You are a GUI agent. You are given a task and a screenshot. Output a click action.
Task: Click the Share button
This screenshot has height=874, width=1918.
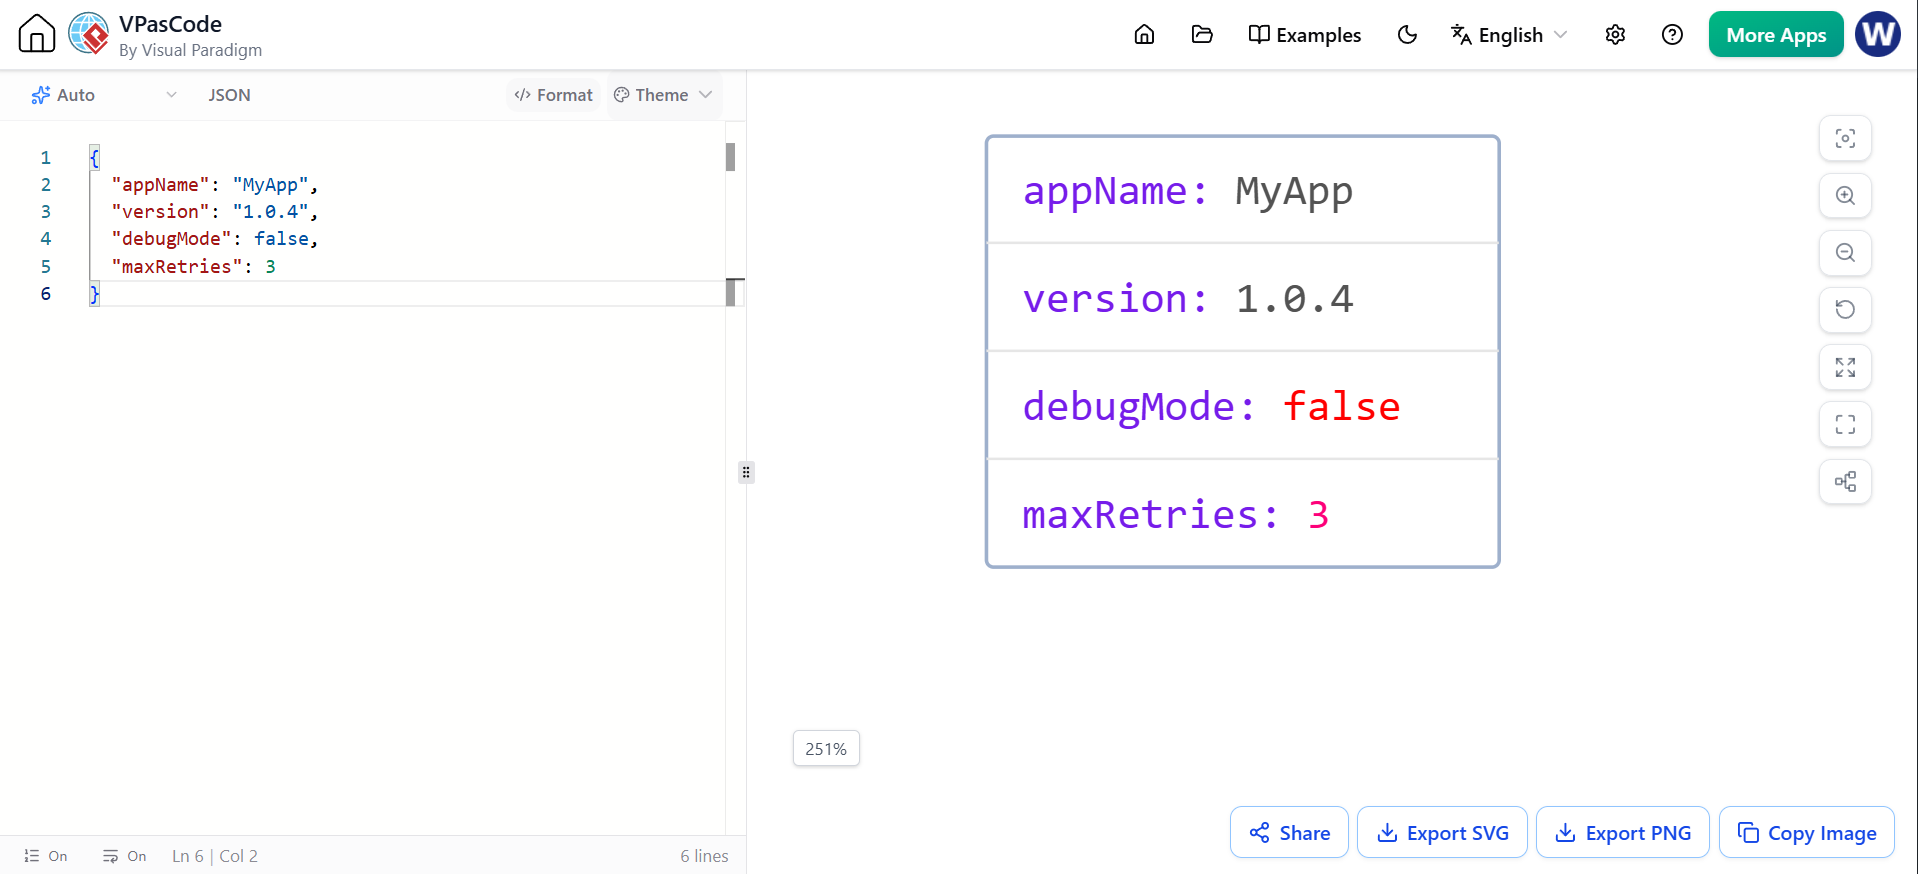pyautogui.click(x=1289, y=832)
